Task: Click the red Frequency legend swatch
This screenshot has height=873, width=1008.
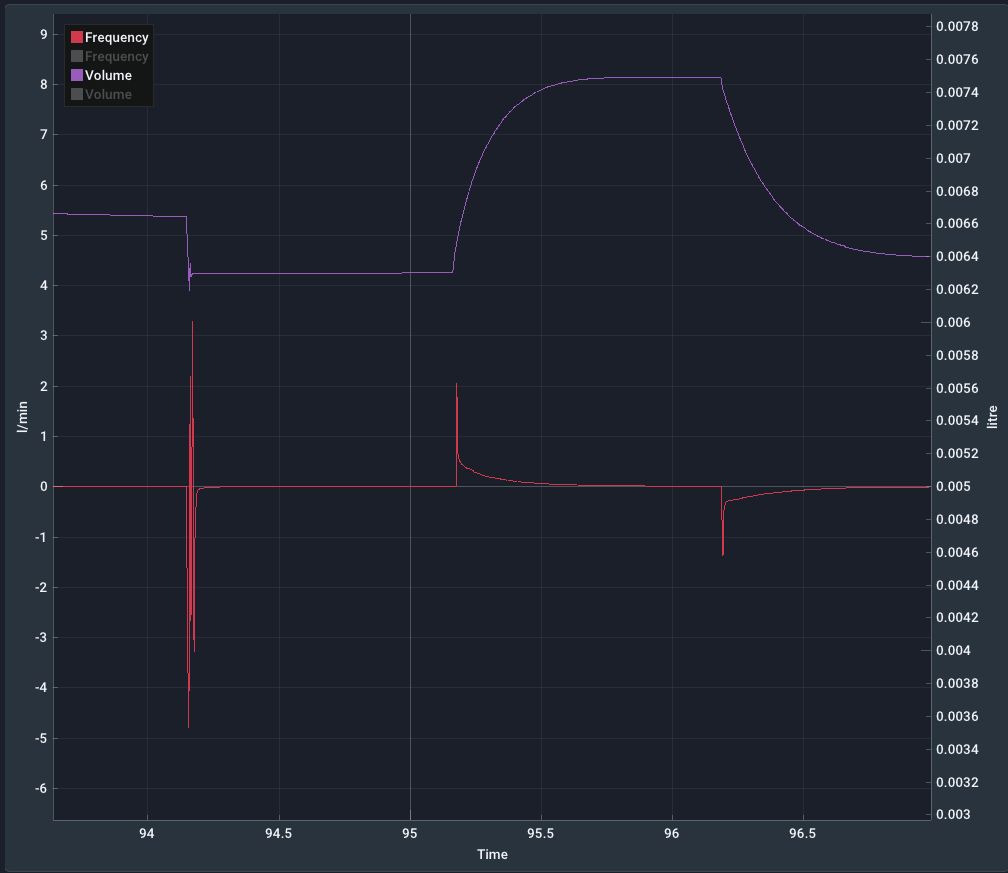Action: pos(77,38)
